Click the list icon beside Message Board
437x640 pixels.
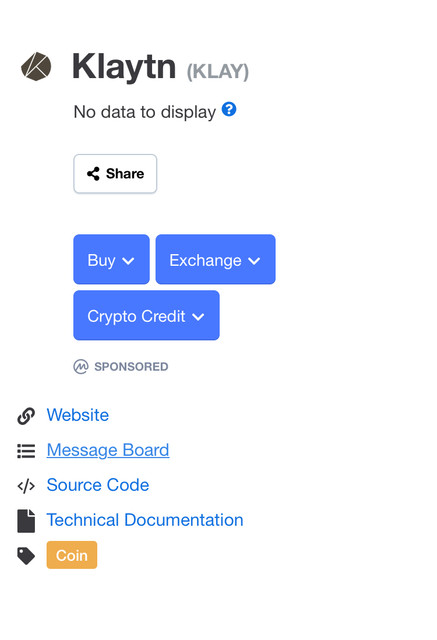[x=26, y=451]
